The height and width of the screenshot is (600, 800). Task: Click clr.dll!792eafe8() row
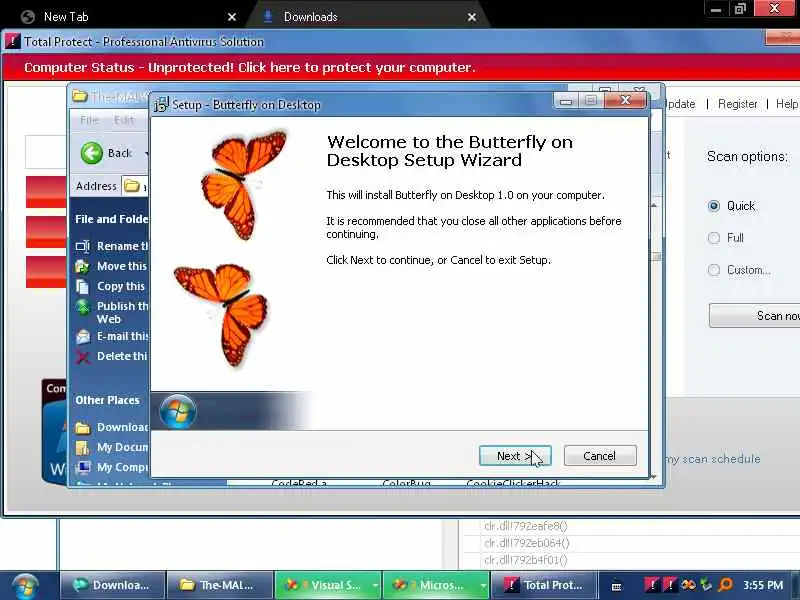point(526,526)
